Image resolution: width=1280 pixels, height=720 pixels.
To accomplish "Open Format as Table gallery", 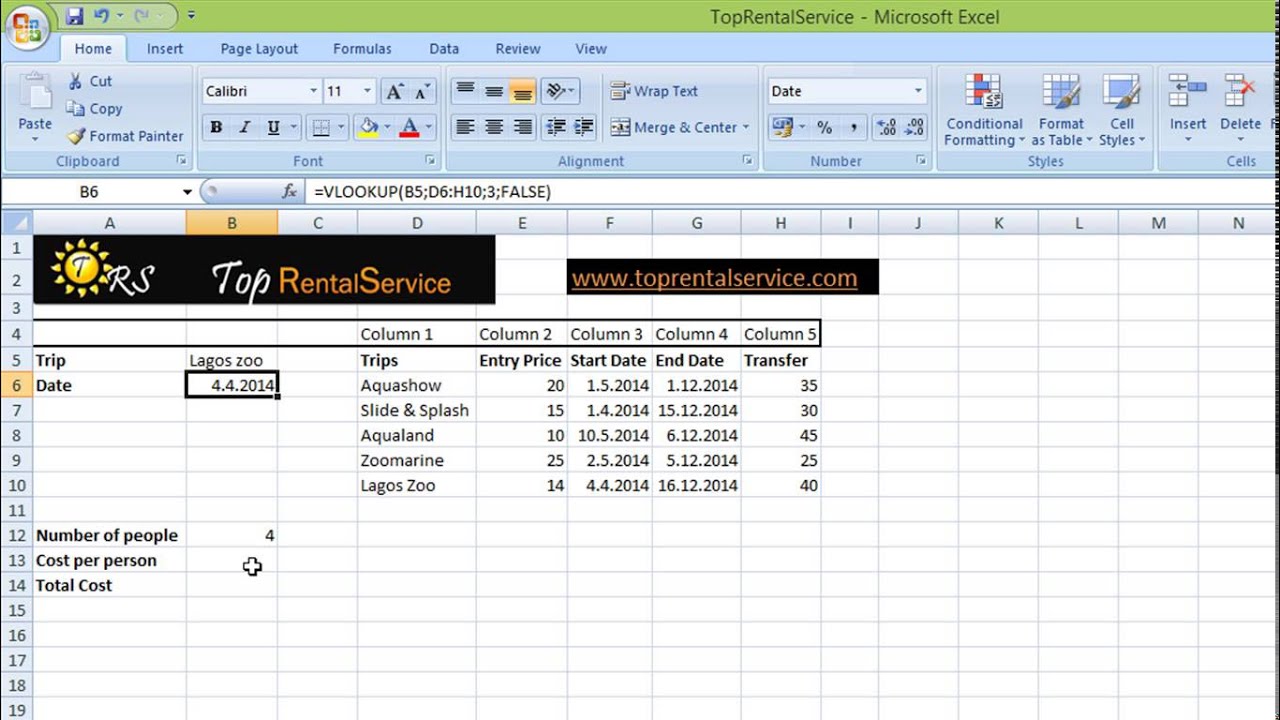I will (1061, 110).
